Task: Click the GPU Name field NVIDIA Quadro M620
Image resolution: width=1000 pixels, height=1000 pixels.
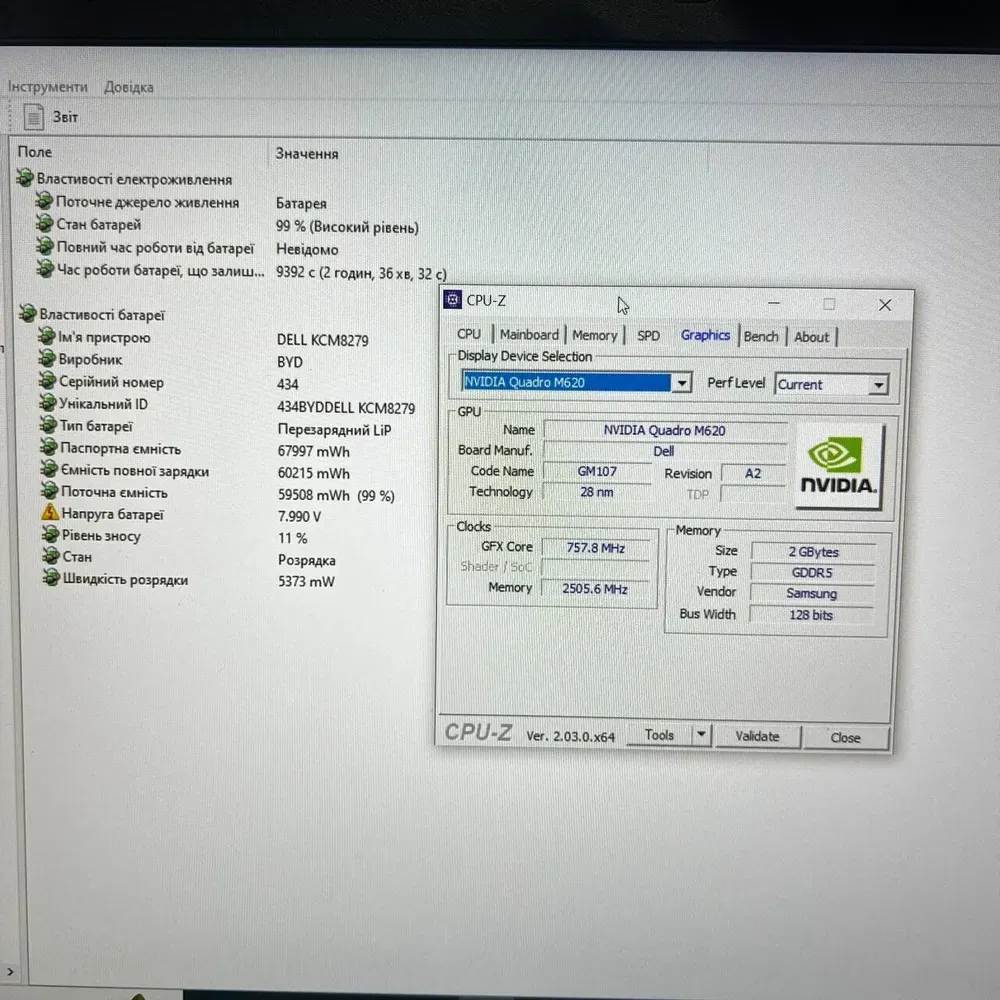Action: coord(664,430)
